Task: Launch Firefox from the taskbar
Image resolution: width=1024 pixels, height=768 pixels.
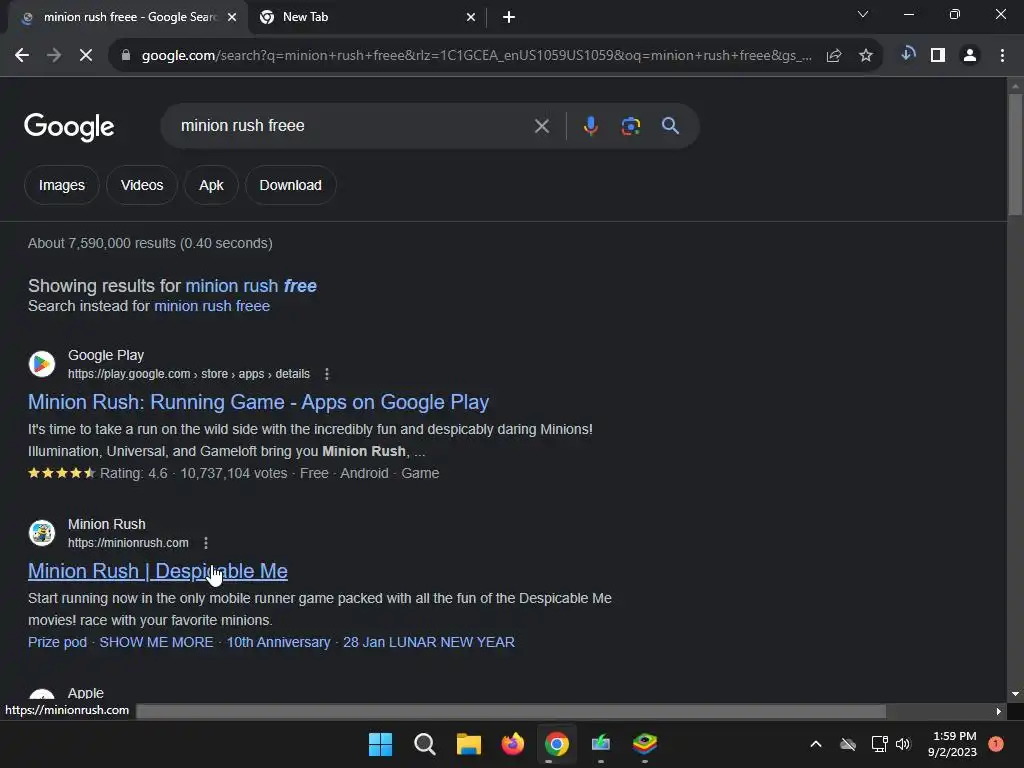Action: [x=513, y=744]
